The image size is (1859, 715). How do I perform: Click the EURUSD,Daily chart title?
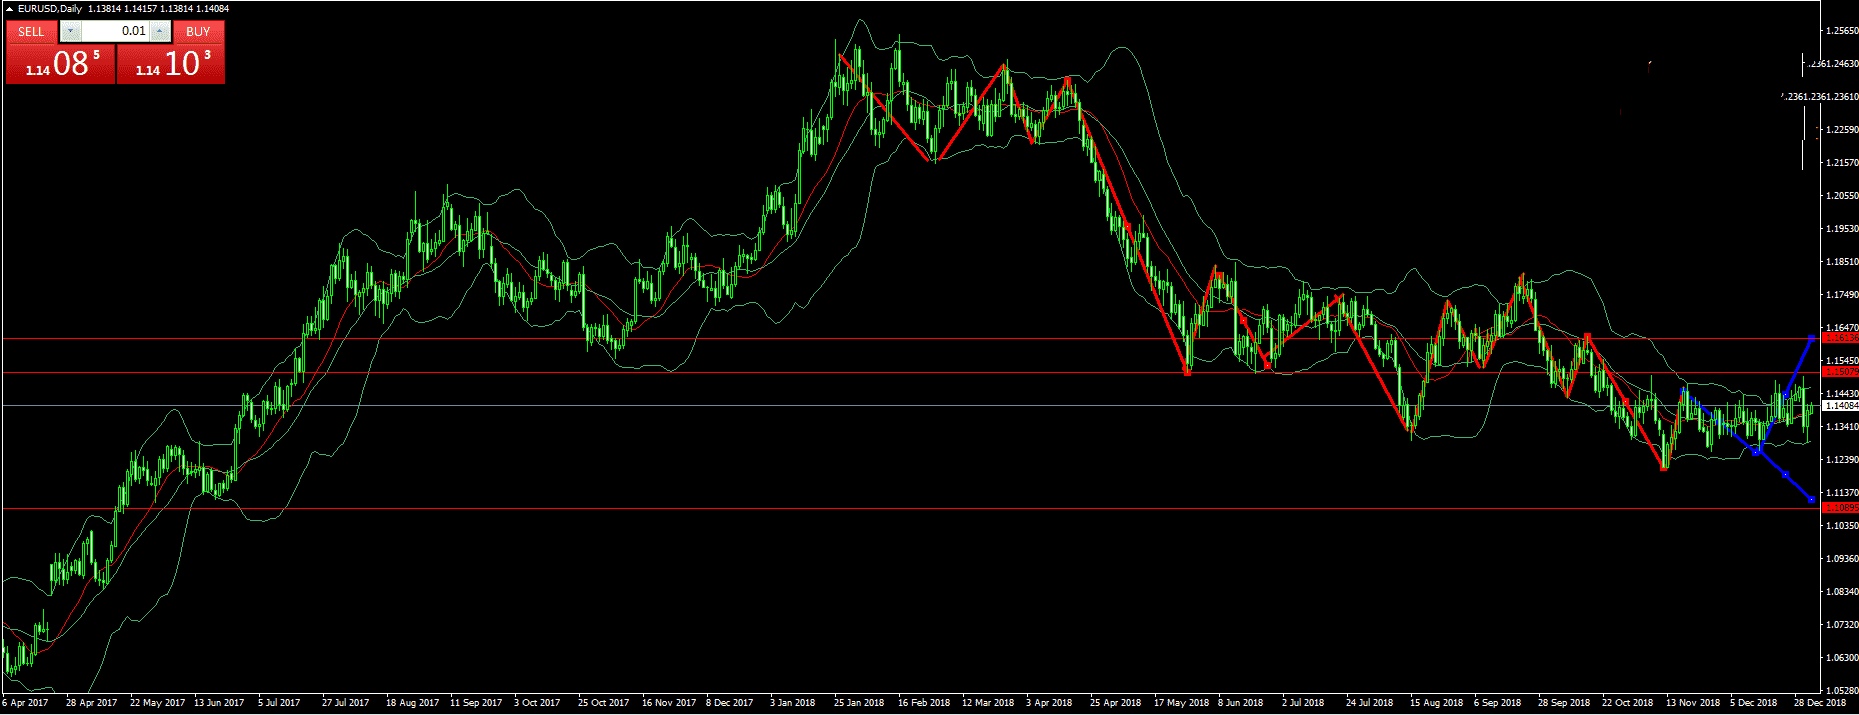pyautogui.click(x=51, y=9)
